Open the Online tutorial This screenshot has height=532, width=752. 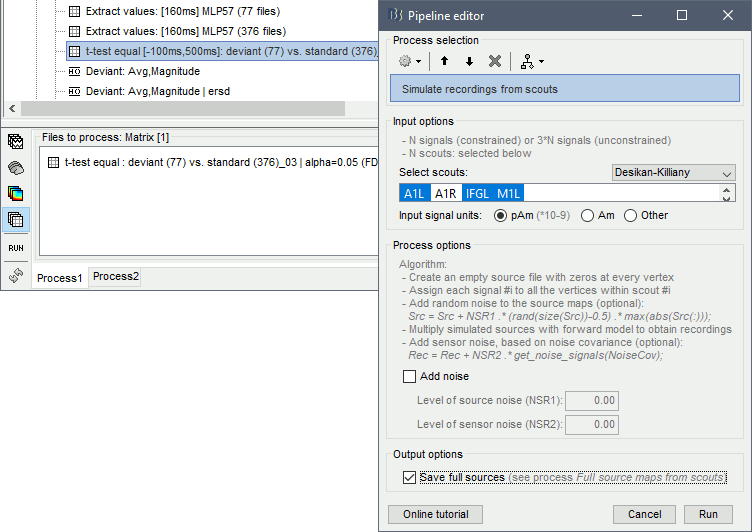(x=435, y=514)
